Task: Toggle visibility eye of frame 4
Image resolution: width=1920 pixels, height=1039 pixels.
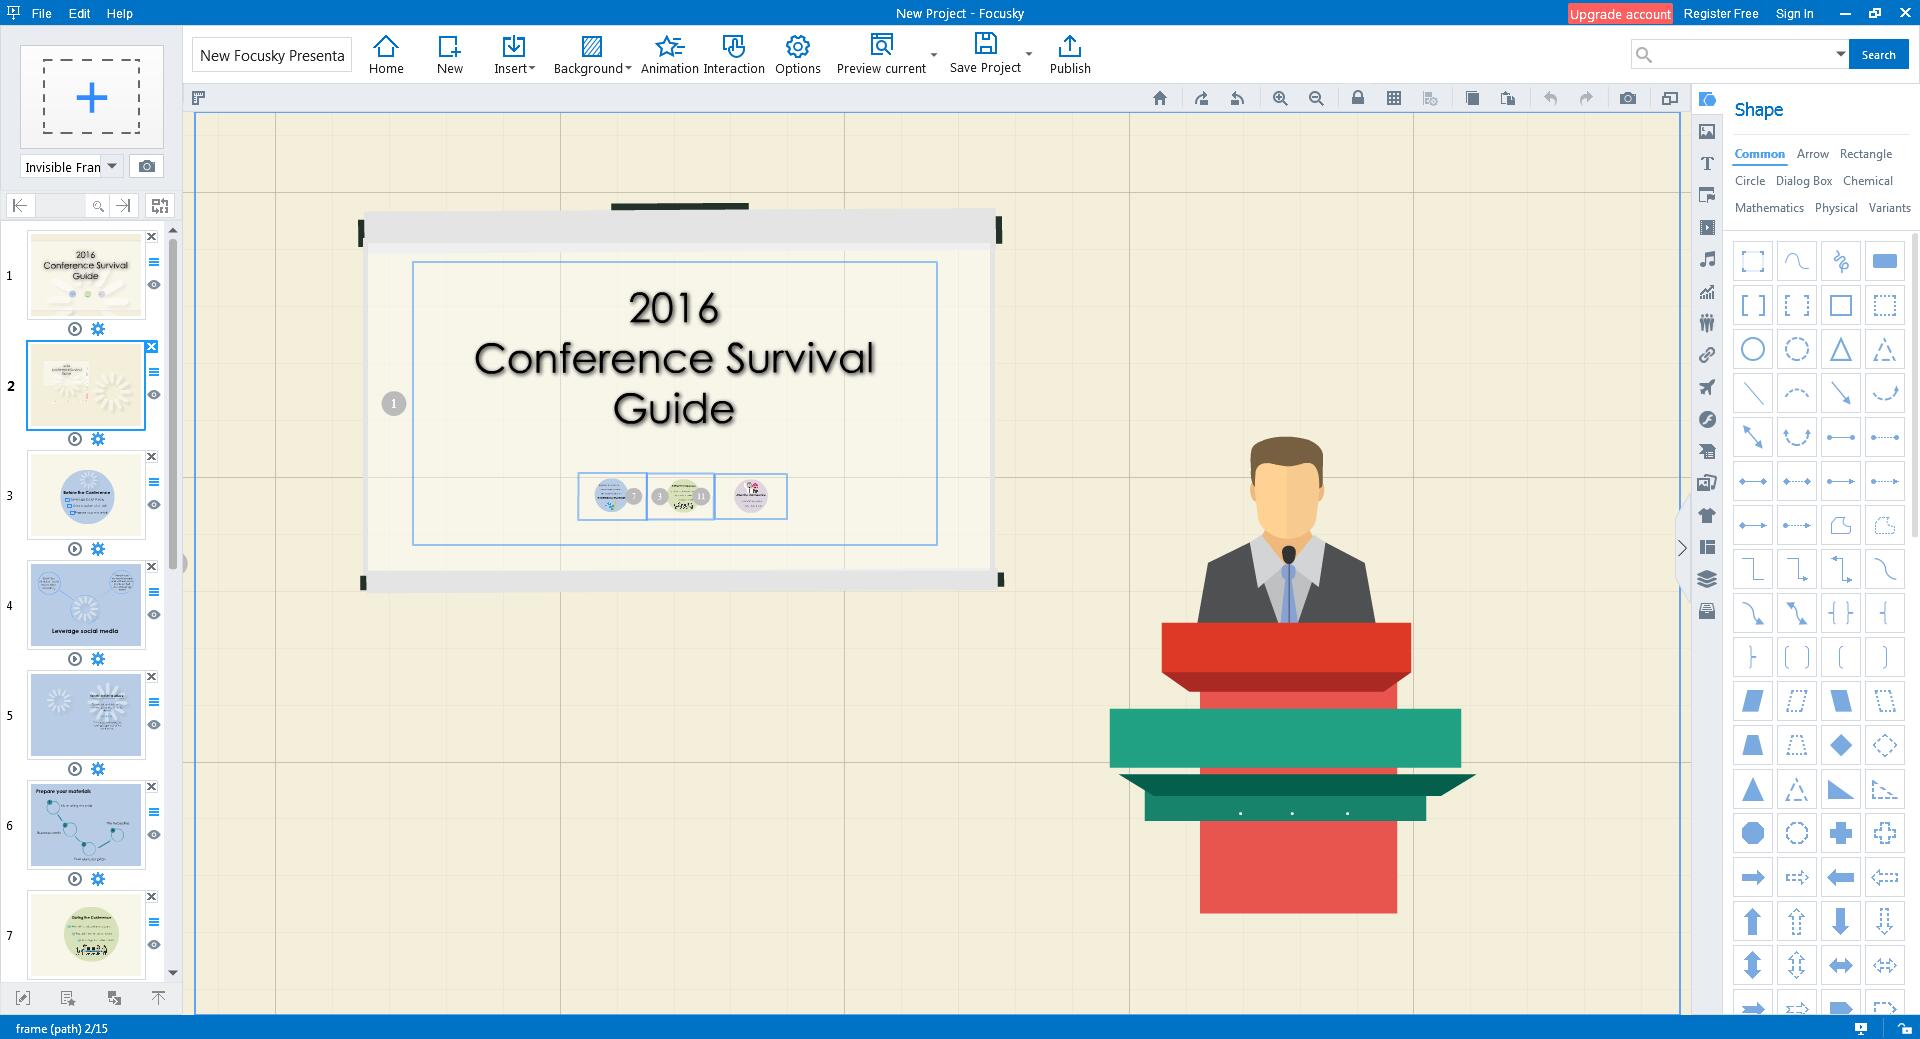Action: (154, 615)
